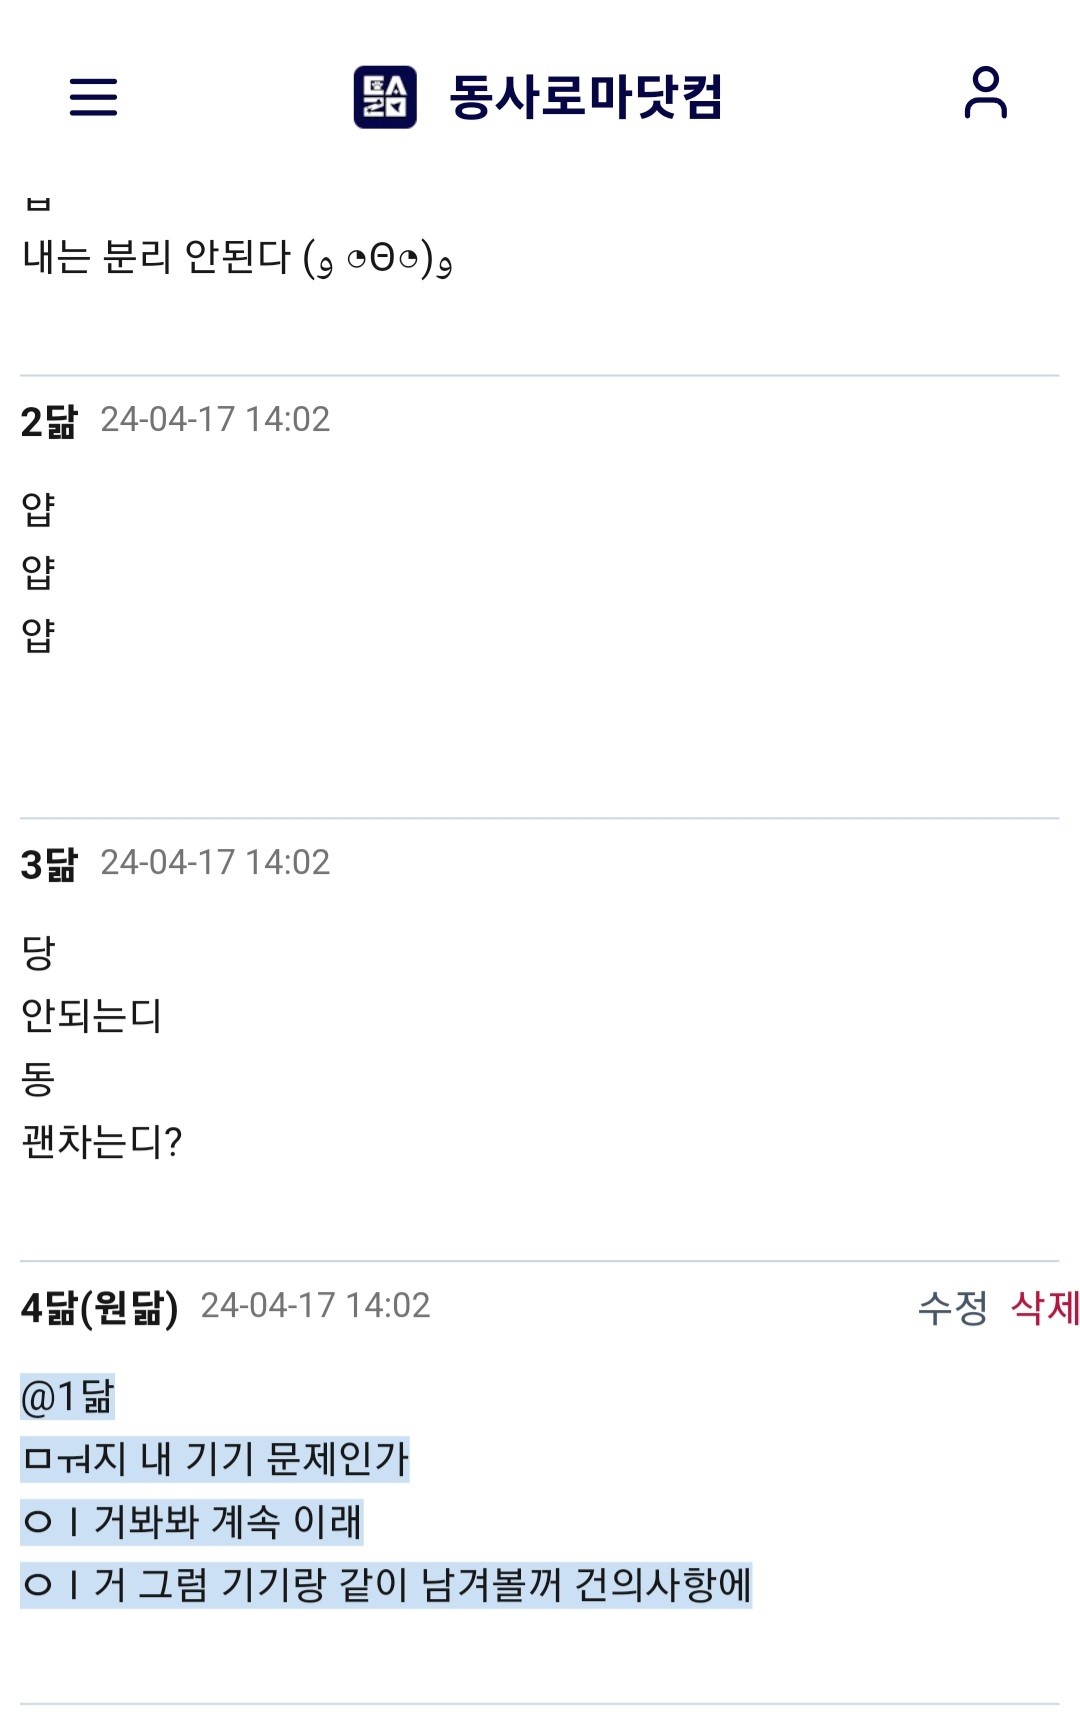Click the timestamp beside 2닮
Screen dimensions: 1080x1719
[x=215, y=420]
